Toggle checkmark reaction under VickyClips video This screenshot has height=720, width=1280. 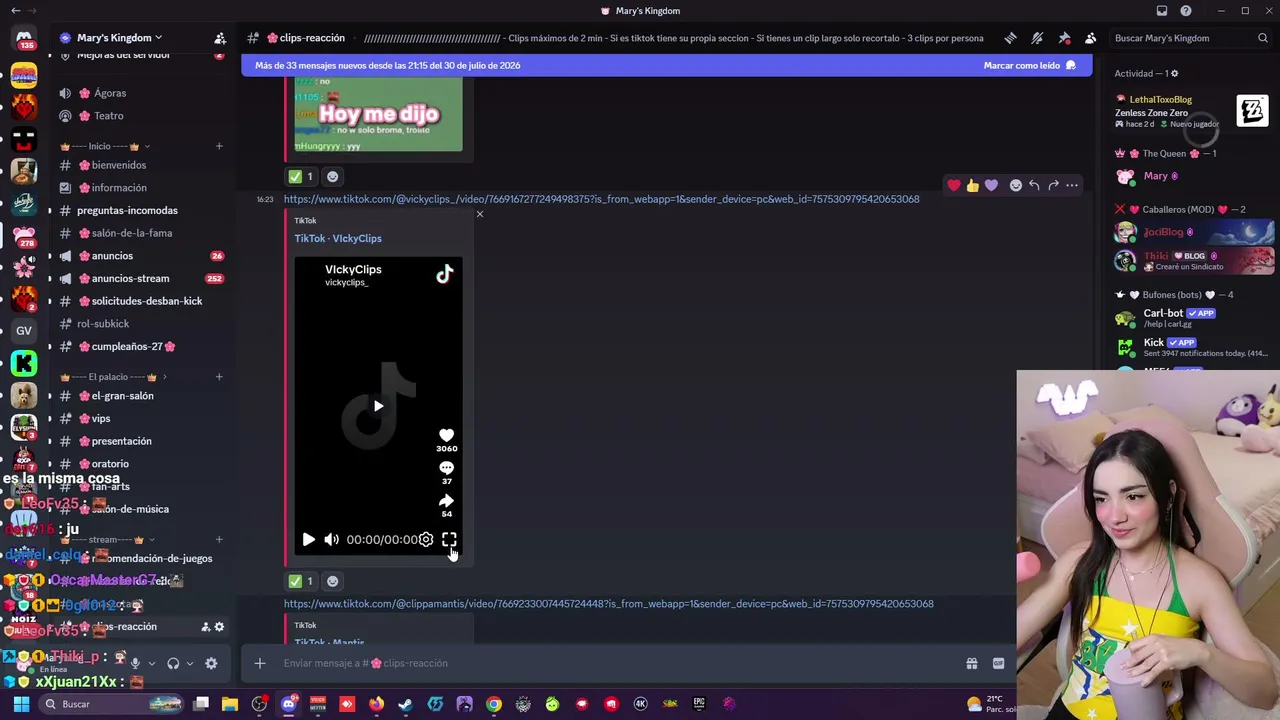click(301, 581)
